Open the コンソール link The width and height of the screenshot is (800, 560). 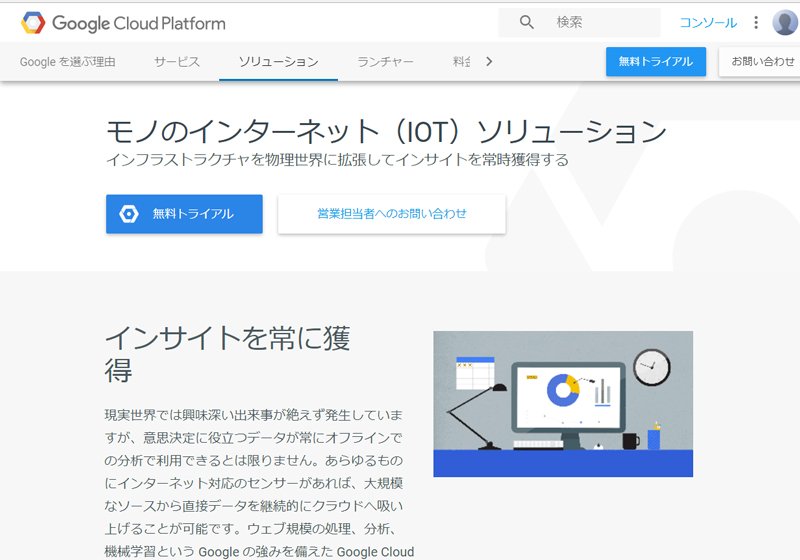[708, 22]
